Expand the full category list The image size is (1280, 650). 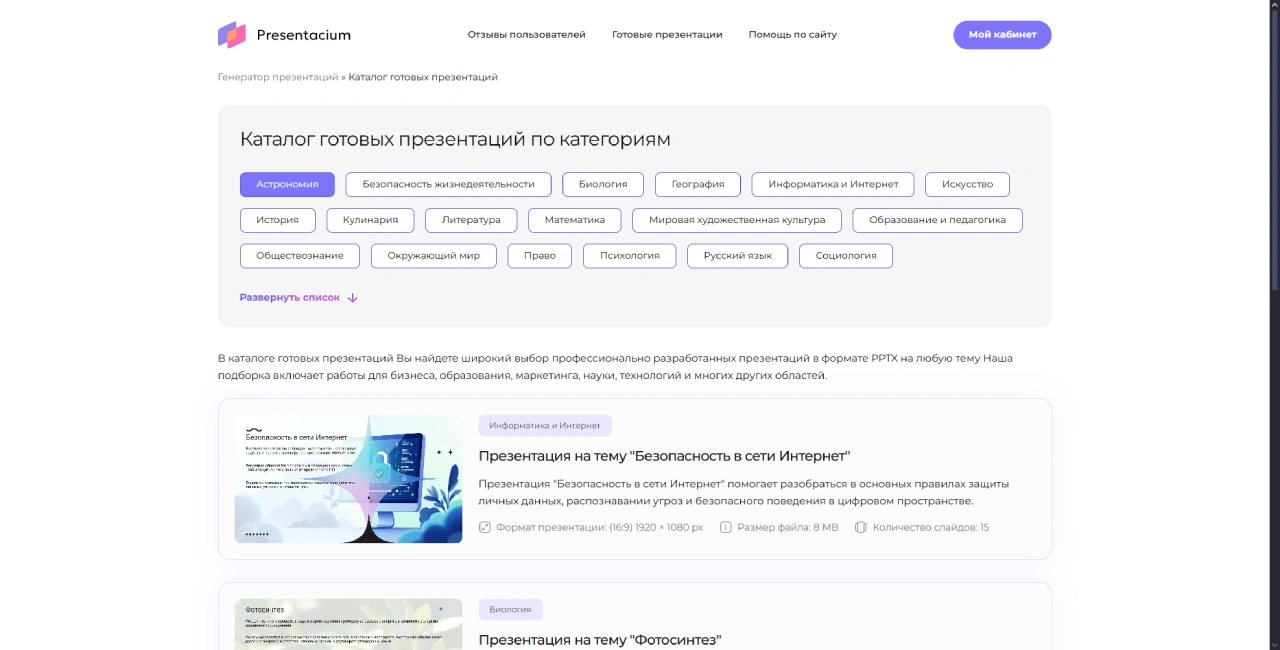click(290, 297)
